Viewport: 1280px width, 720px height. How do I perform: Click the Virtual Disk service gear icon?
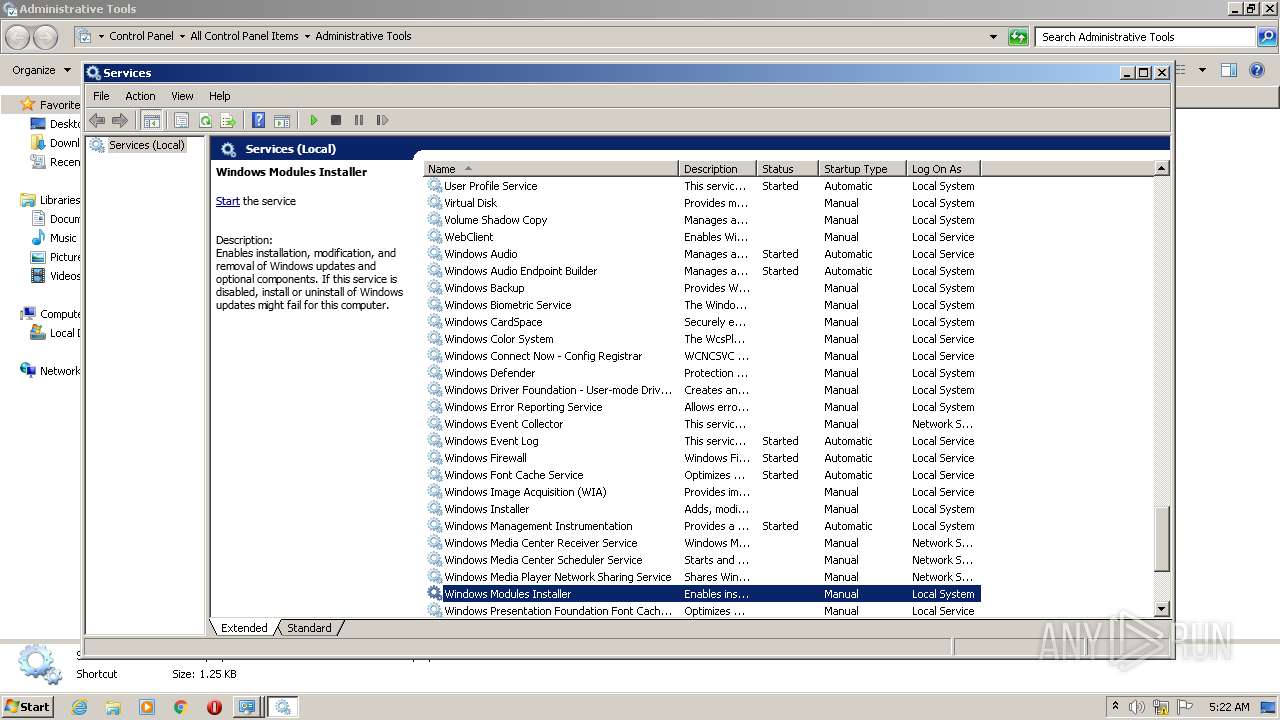434,203
